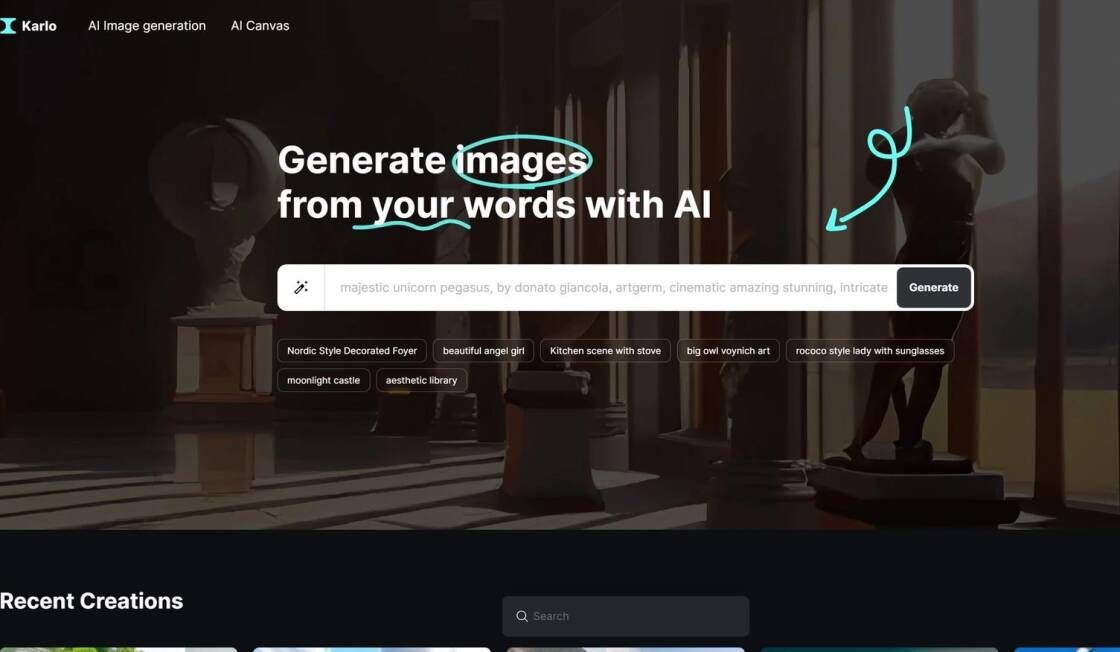Select the big owl voynich art chip
Viewport: 1120px width, 652px height.
[728, 351]
